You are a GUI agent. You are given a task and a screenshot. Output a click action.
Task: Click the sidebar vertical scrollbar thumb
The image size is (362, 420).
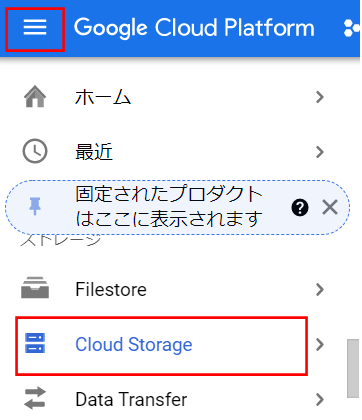(x=353, y=368)
